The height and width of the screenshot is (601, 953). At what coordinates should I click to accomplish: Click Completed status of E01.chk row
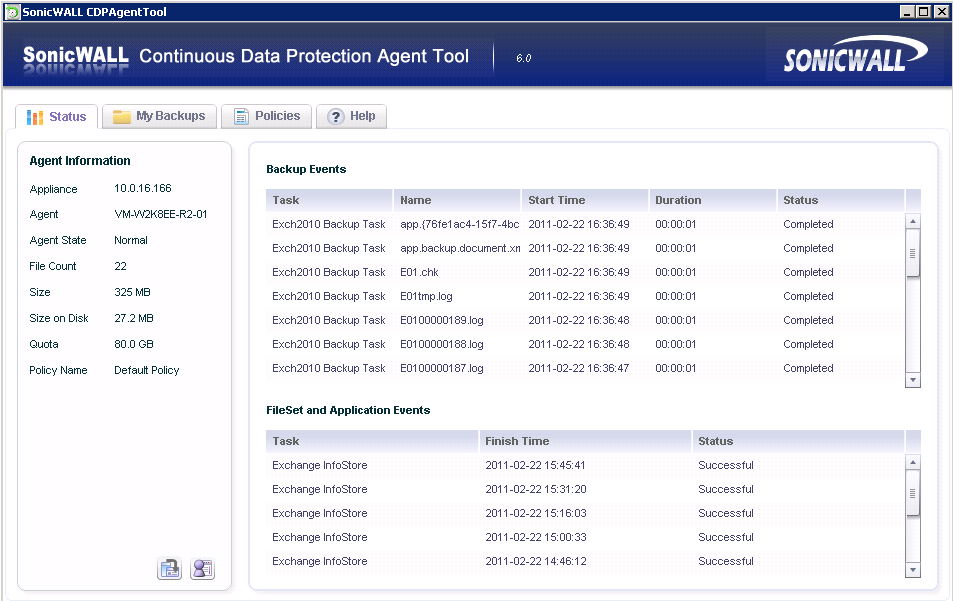(x=808, y=272)
